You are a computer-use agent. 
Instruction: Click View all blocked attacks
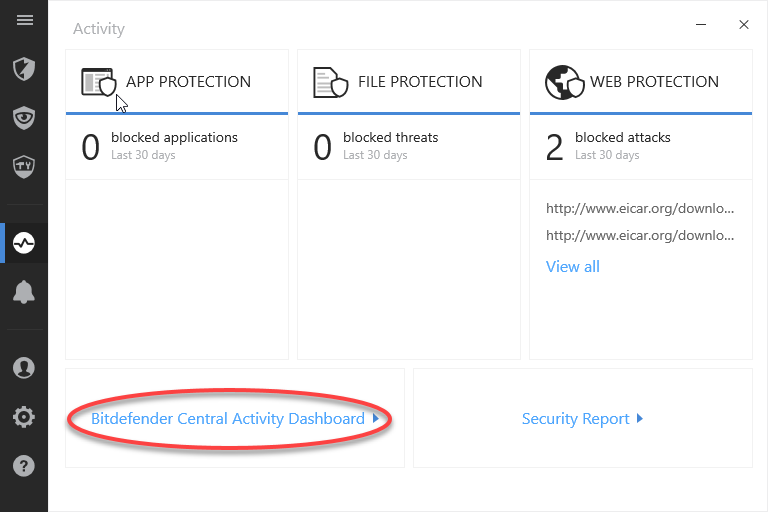573,267
